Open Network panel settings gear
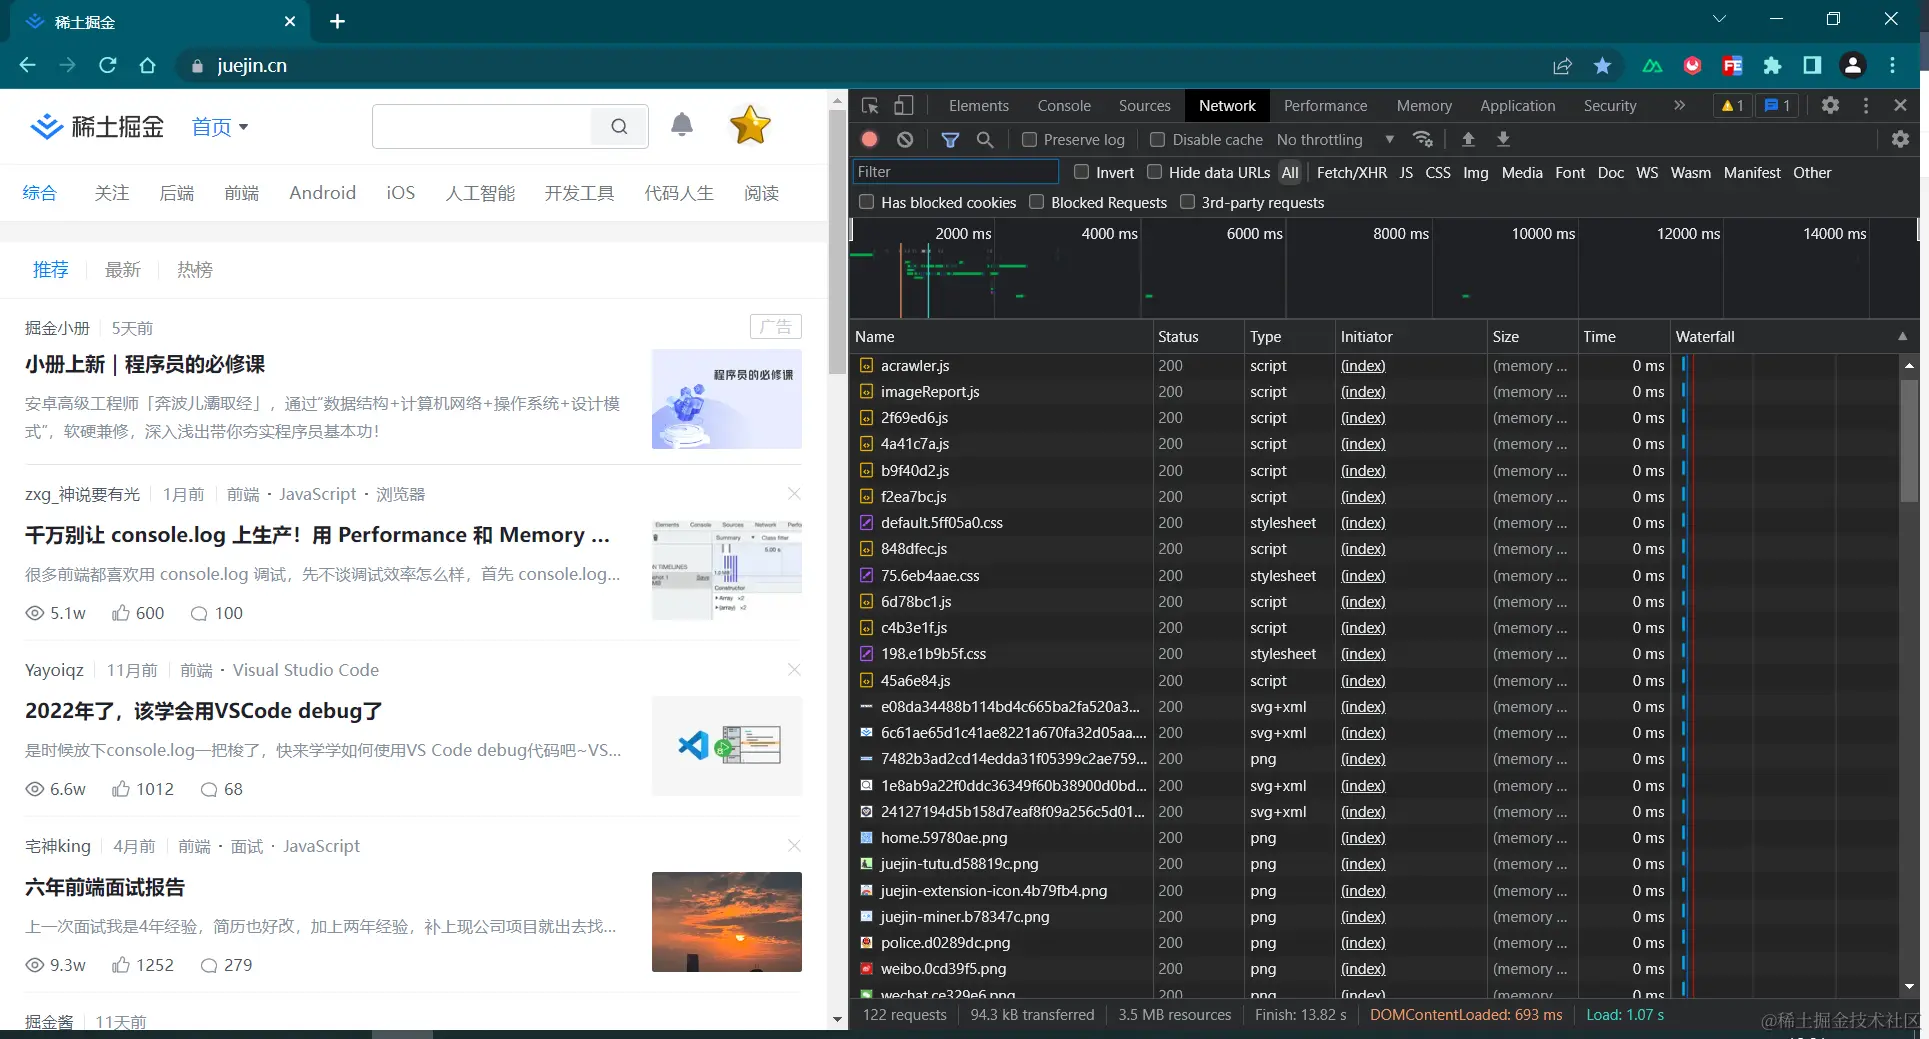The image size is (1929, 1039). (1900, 139)
